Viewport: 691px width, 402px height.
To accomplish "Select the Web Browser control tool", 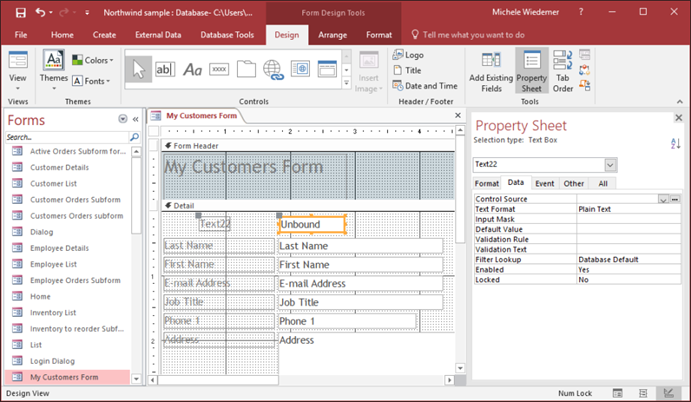I will click(300, 69).
